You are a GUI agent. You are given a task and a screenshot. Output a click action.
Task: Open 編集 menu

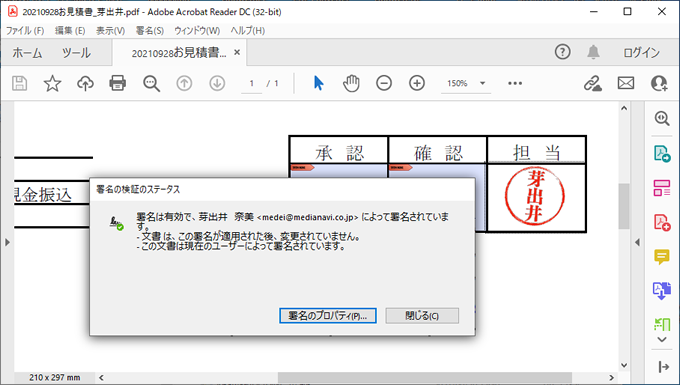[x=70, y=31]
